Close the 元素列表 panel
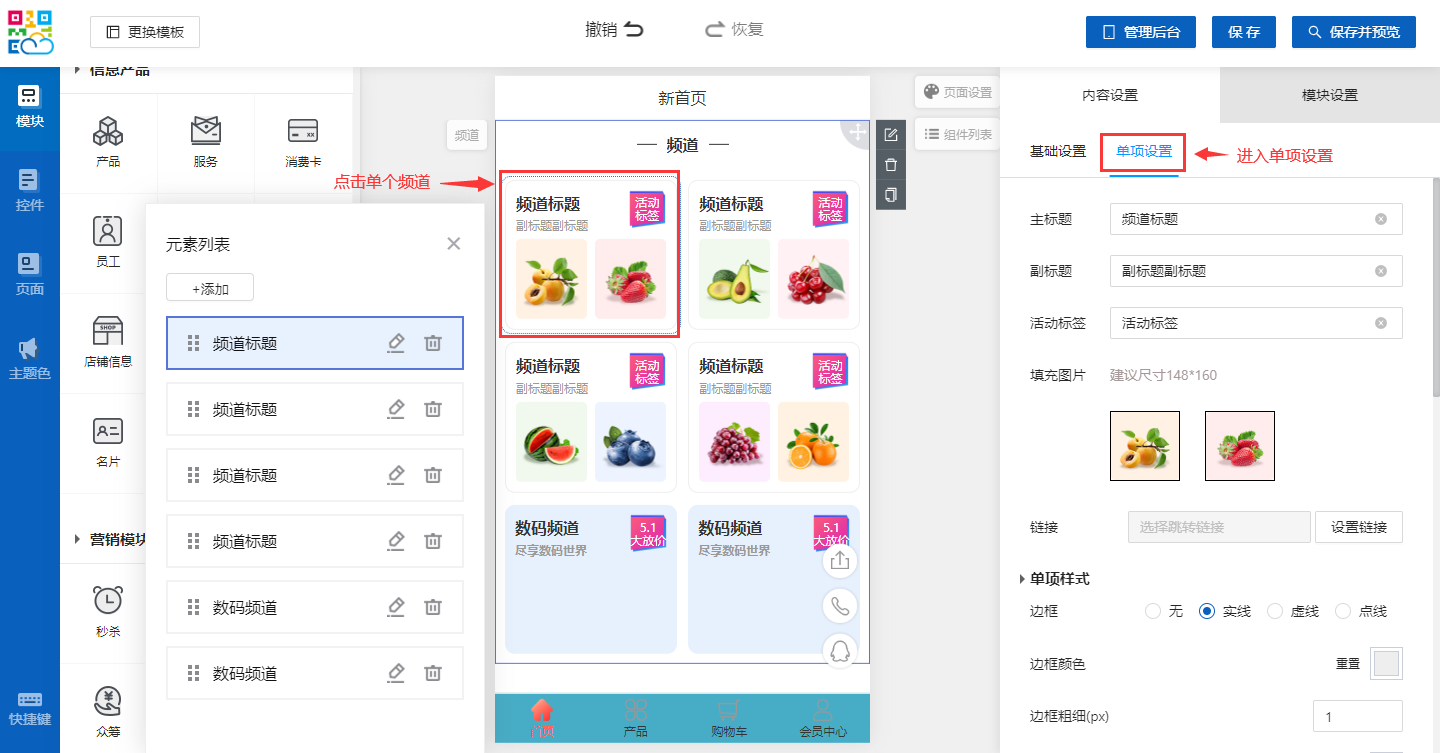 pos(454,243)
